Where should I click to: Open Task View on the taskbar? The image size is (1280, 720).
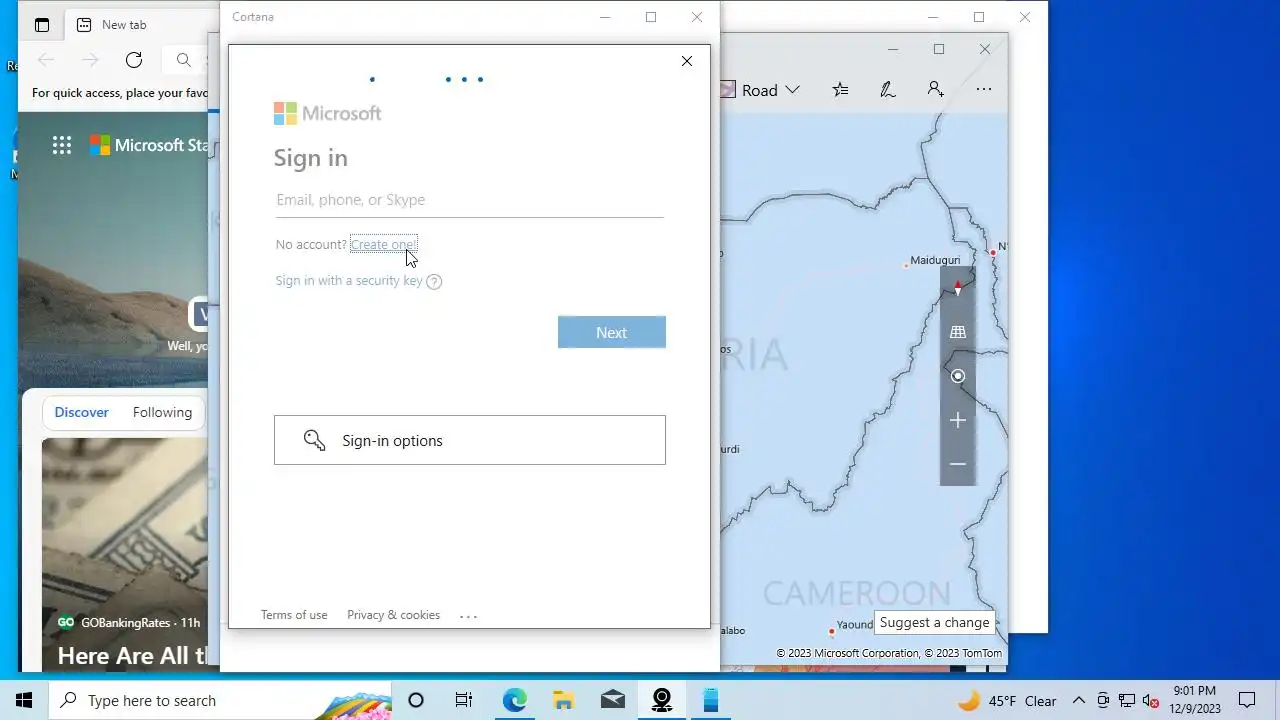coord(464,700)
